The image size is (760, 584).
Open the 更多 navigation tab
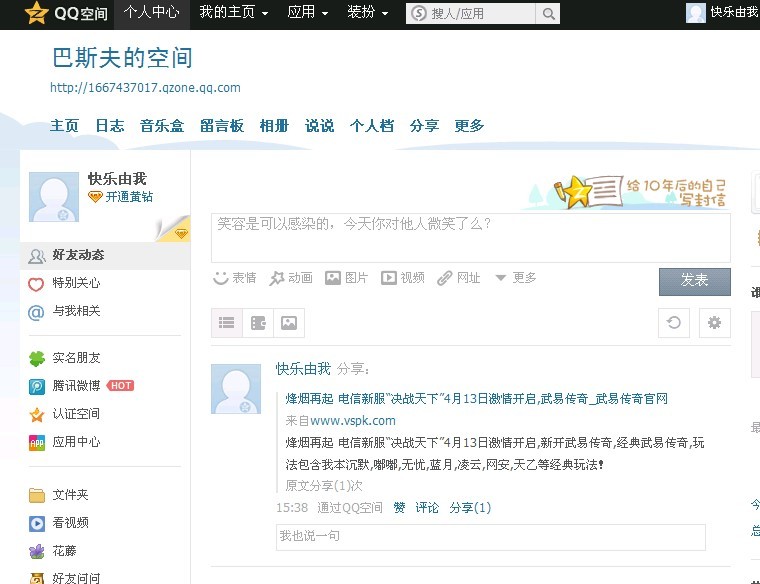(x=469, y=126)
